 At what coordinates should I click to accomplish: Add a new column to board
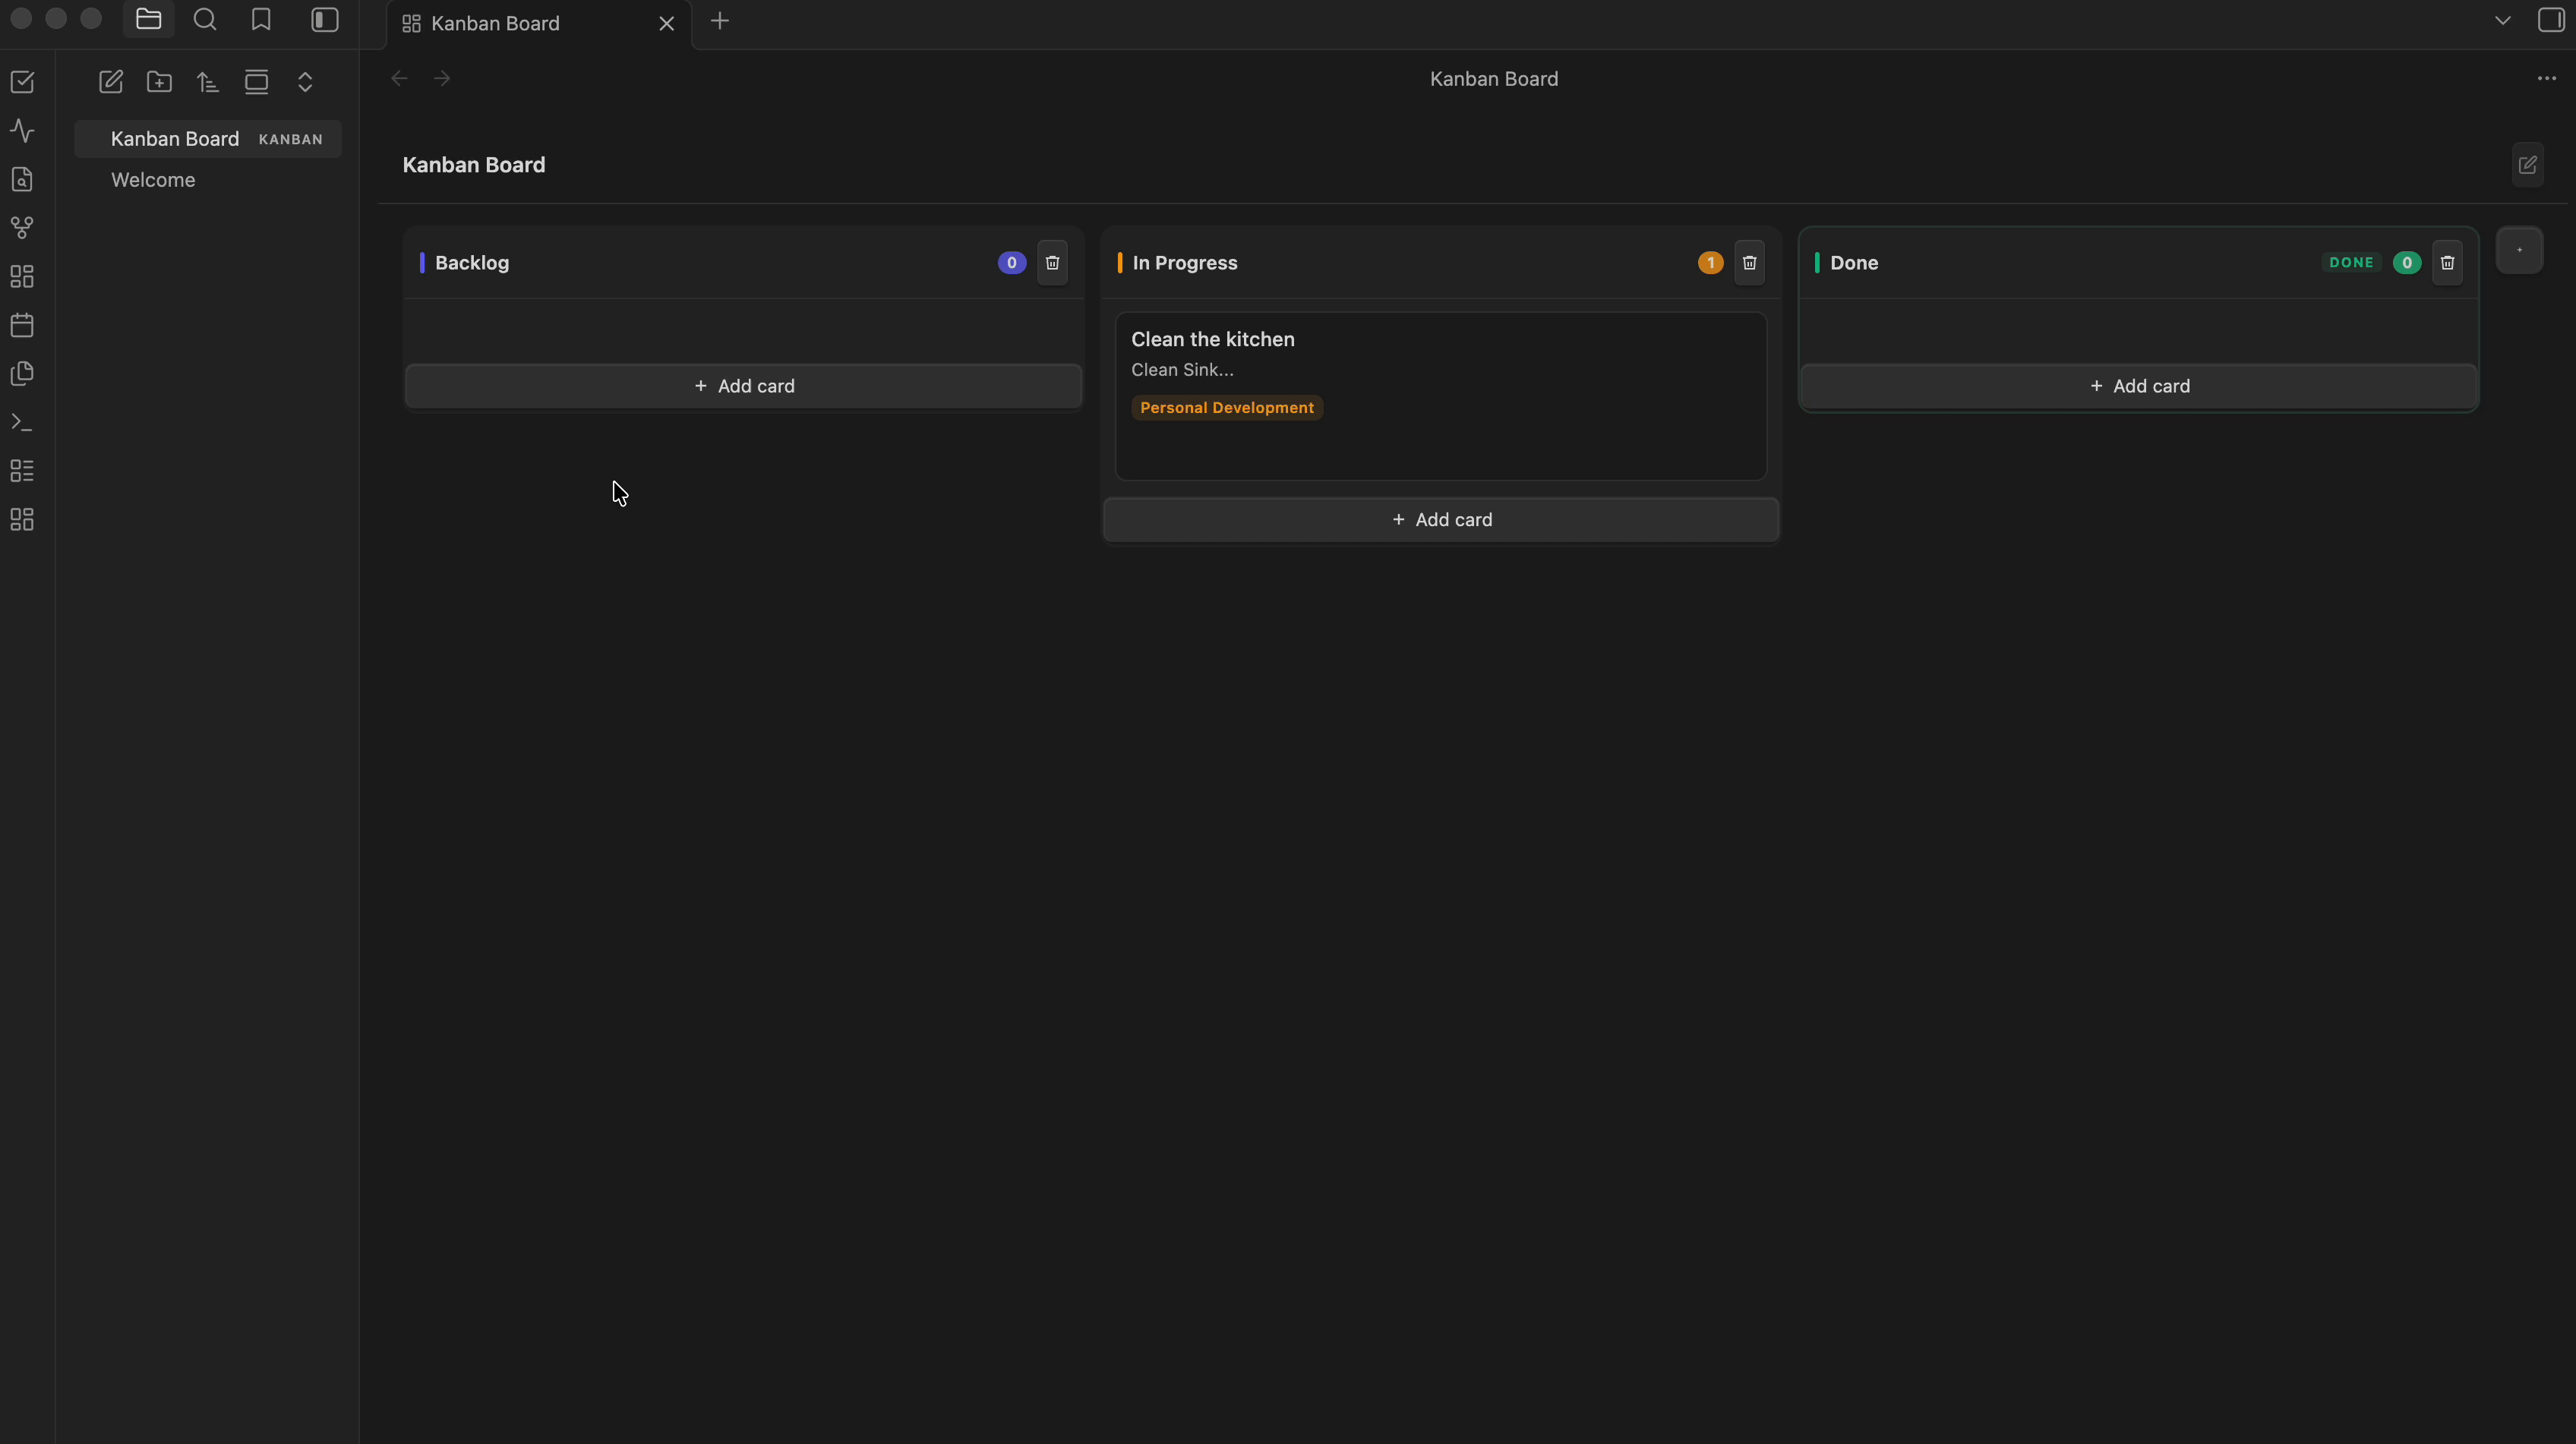tap(2519, 250)
